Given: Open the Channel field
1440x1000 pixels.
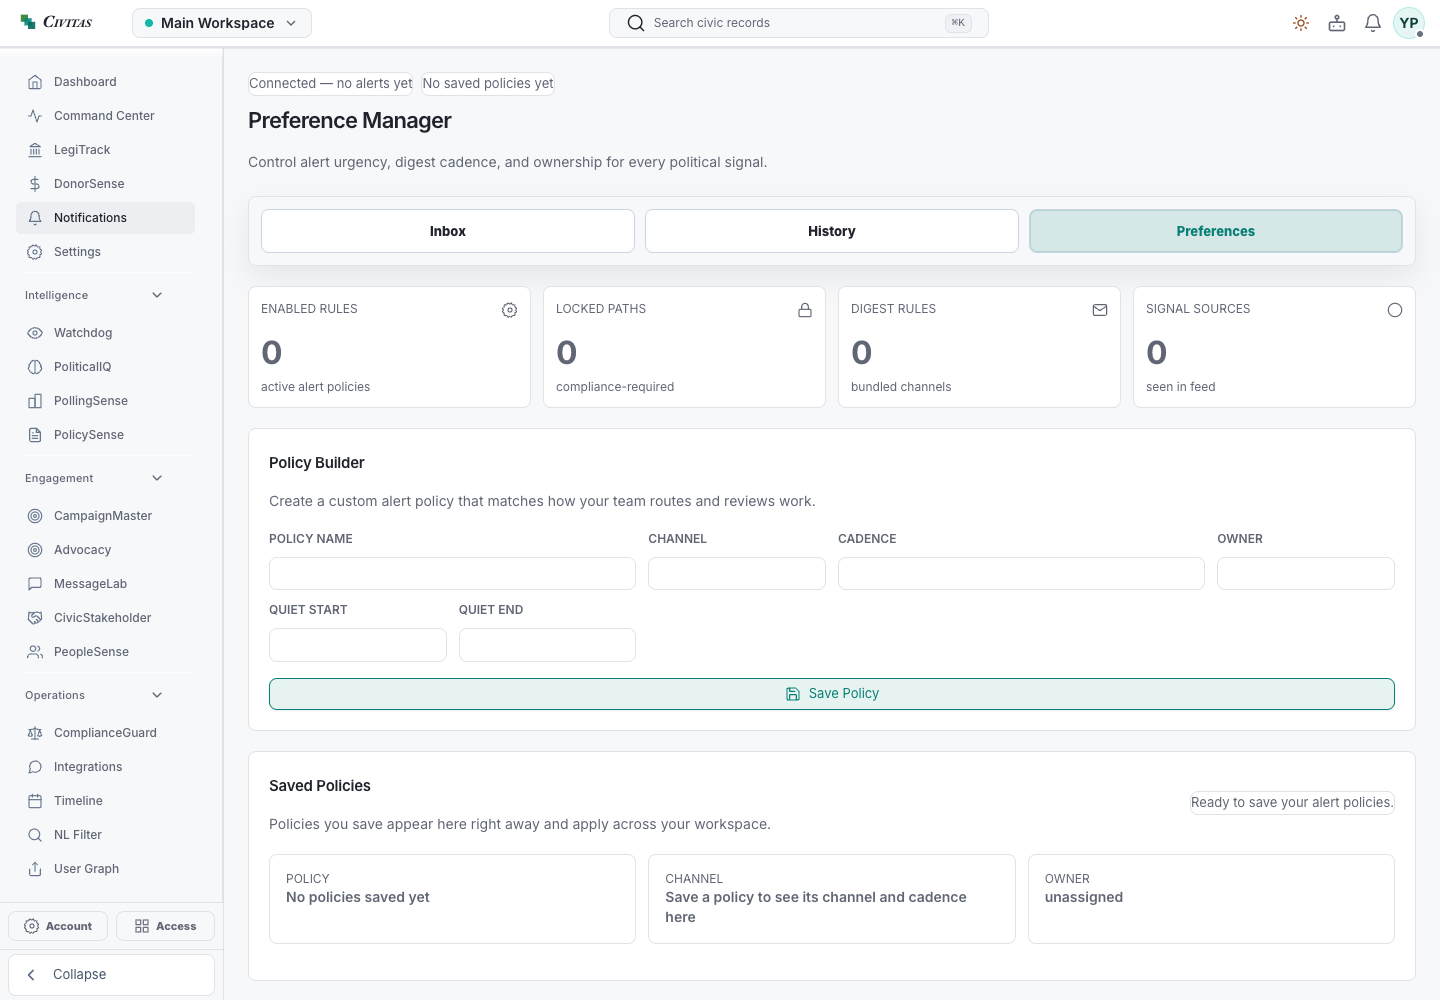Looking at the screenshot, I should (x=737, y=574).
